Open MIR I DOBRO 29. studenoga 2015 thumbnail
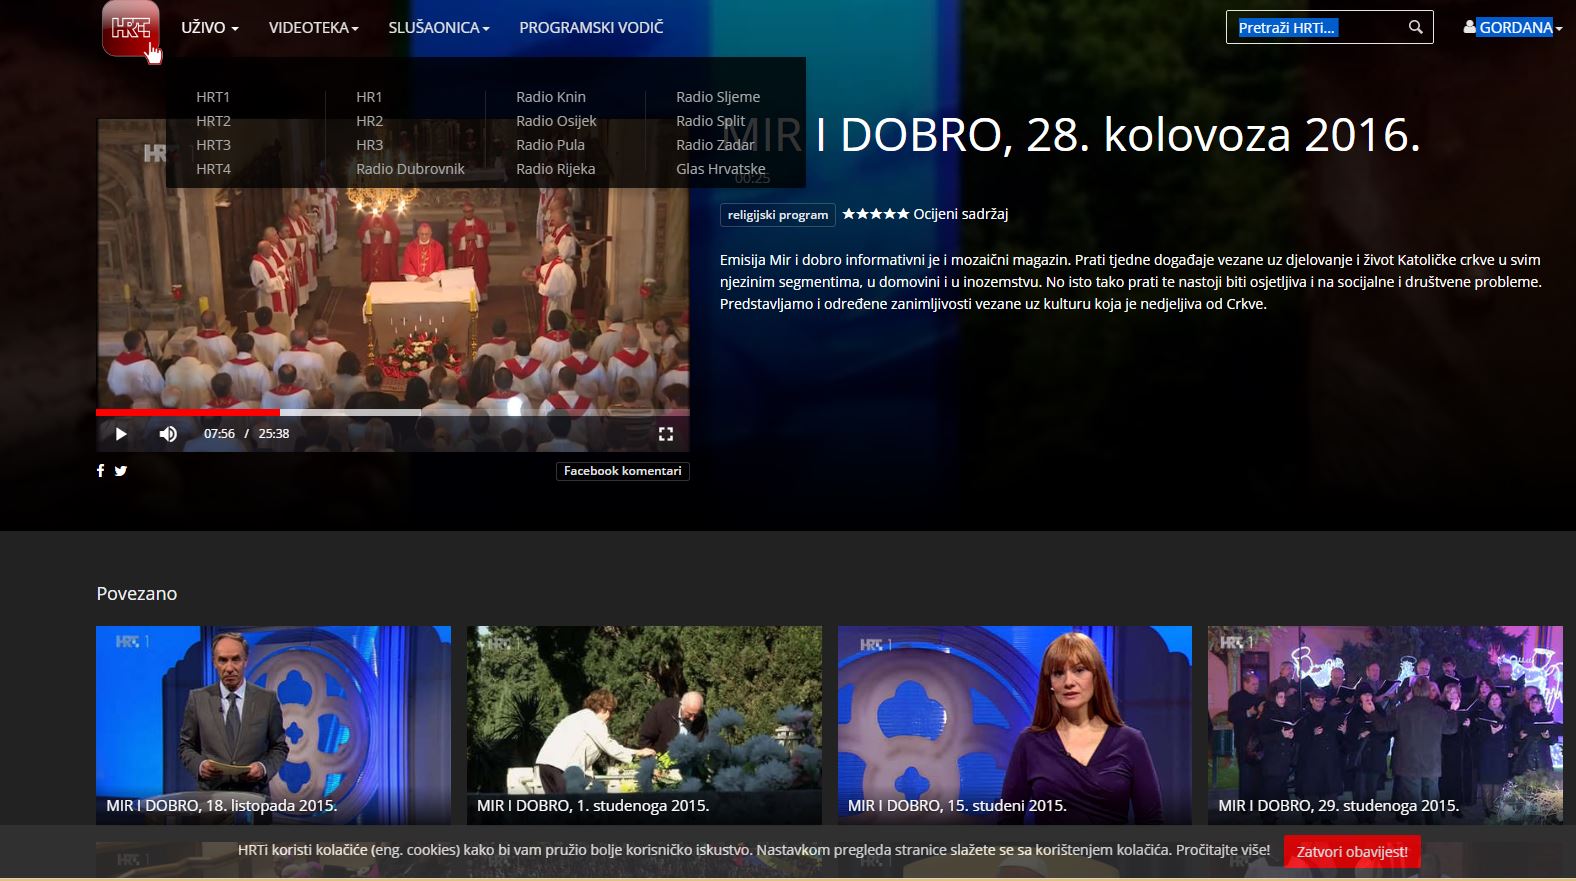This screenshot has height=881, width=1576. (x=1385, y=725)
